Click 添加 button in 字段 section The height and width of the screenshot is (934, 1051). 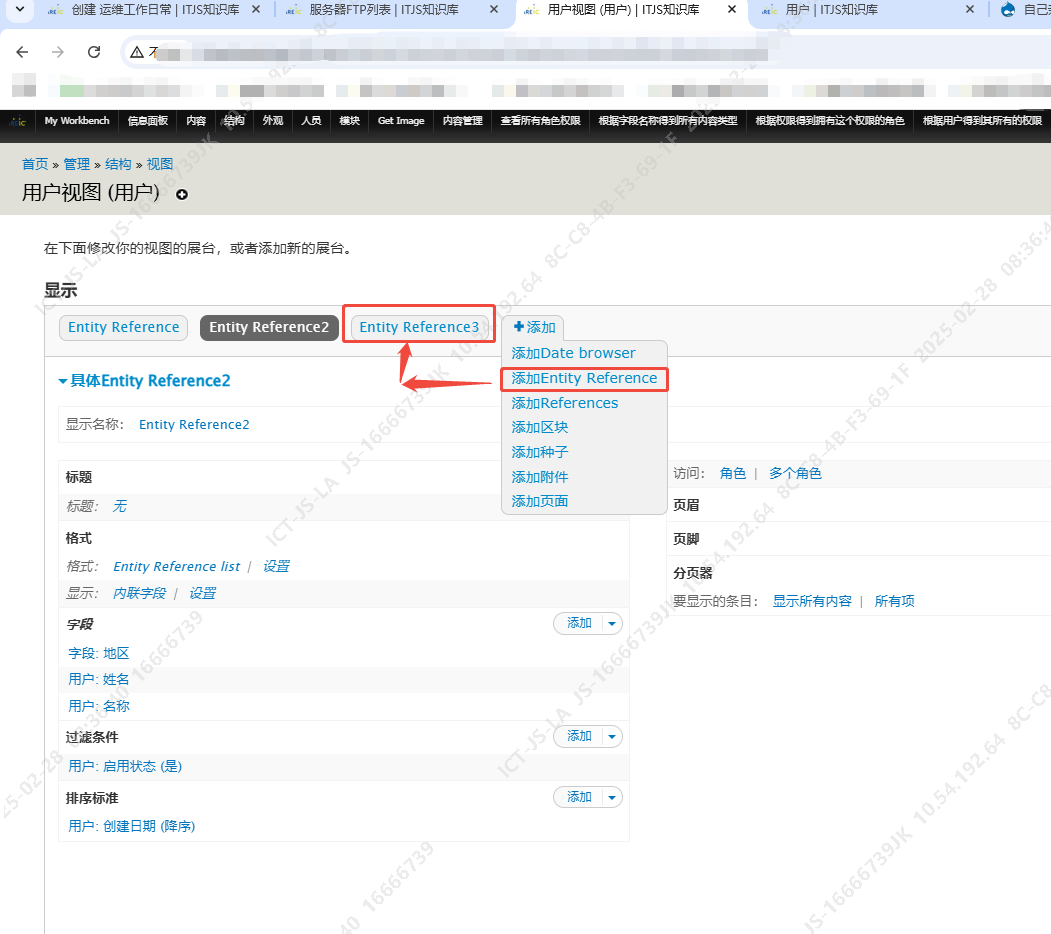click(x=579, y=623)
